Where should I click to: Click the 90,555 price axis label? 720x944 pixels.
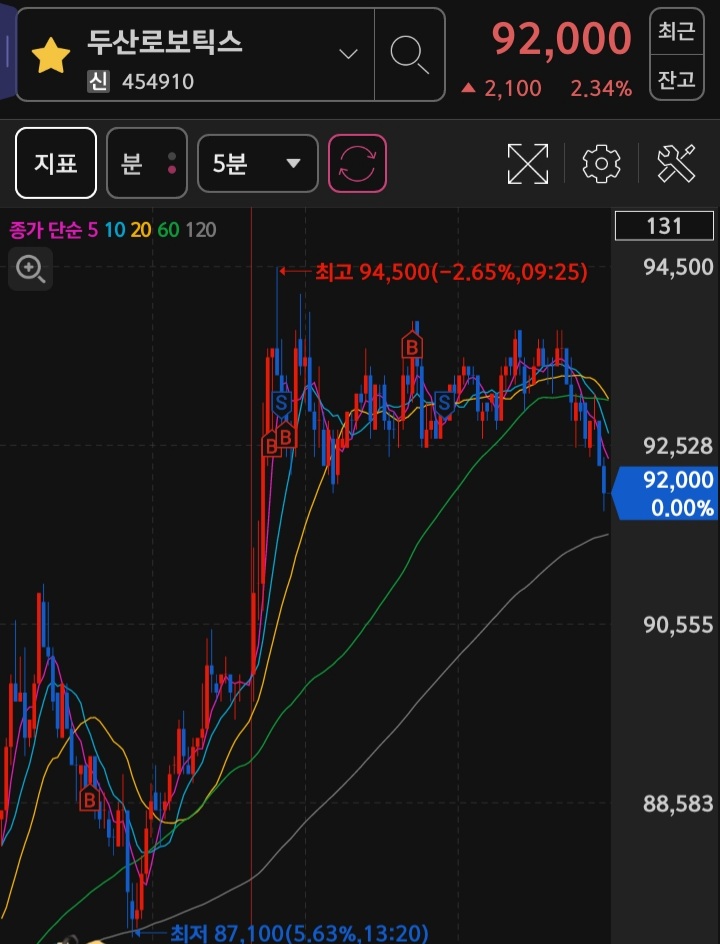[678, 625]
